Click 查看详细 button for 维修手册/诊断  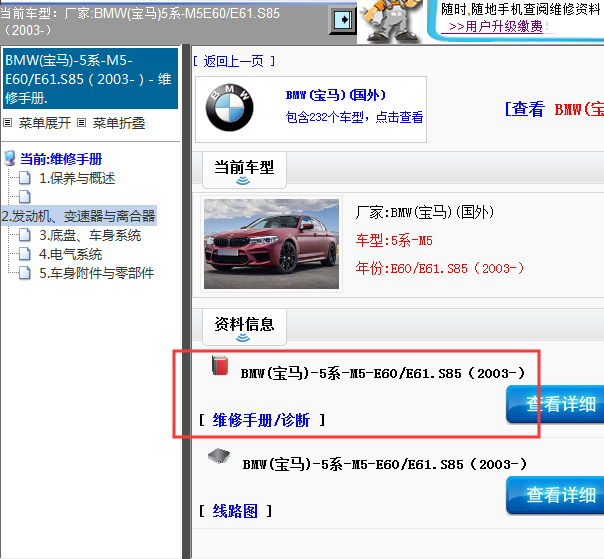(x=555, y=405)
